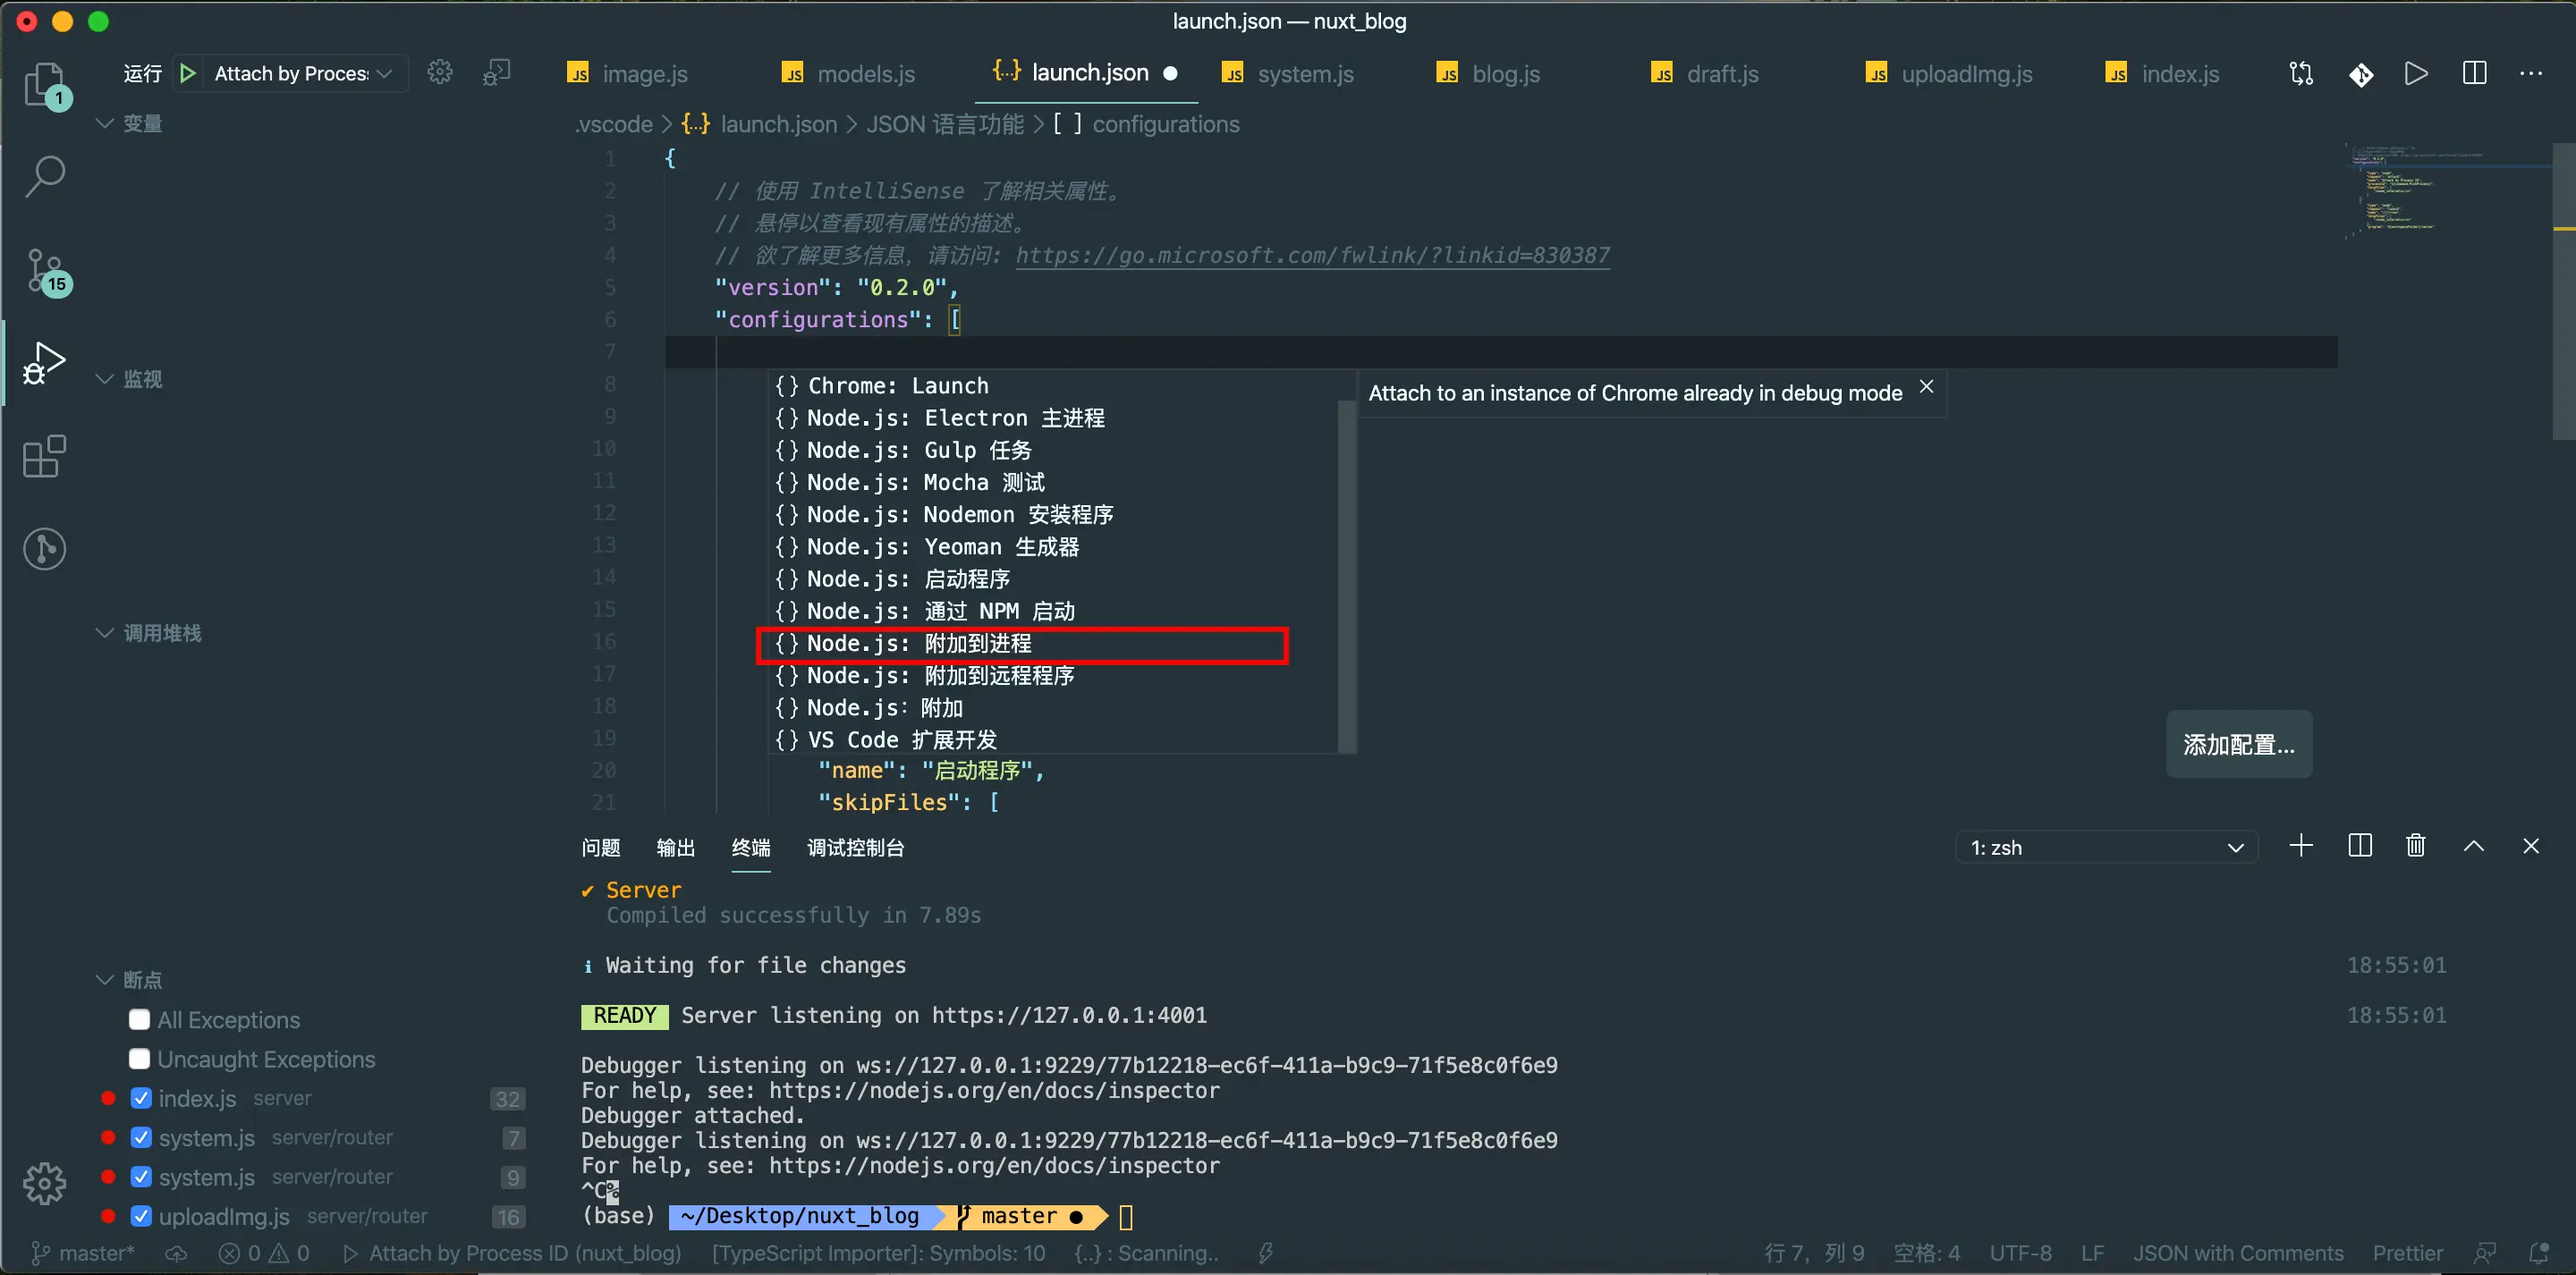The height and width of the screenshot is (1275, 2576).
Task: Click the kill terminal trash icon
Action: pyautogui.click(x=2415, y=846)
